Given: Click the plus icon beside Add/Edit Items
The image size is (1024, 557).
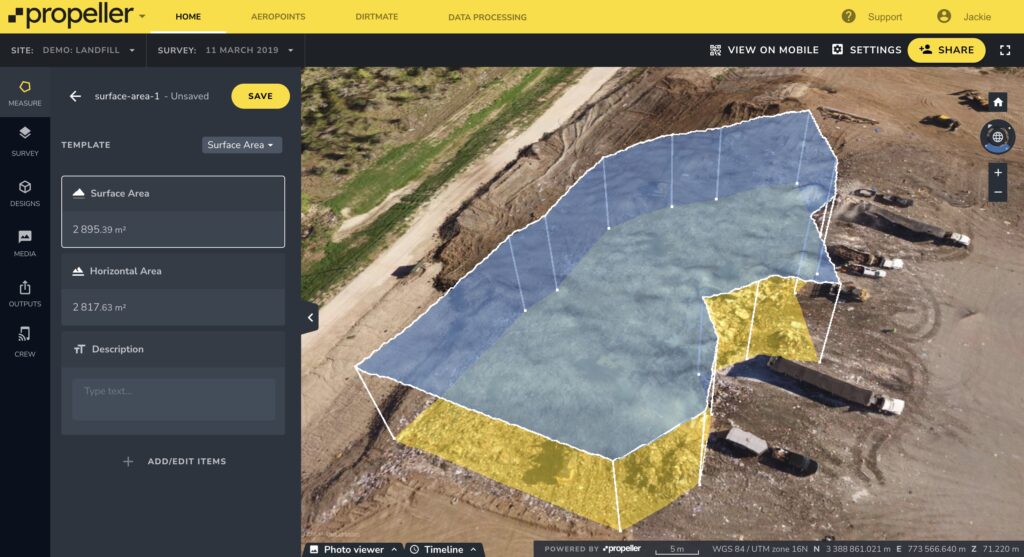Looking at the screenshot, I should pyautogui.click(x=128, y=461).
